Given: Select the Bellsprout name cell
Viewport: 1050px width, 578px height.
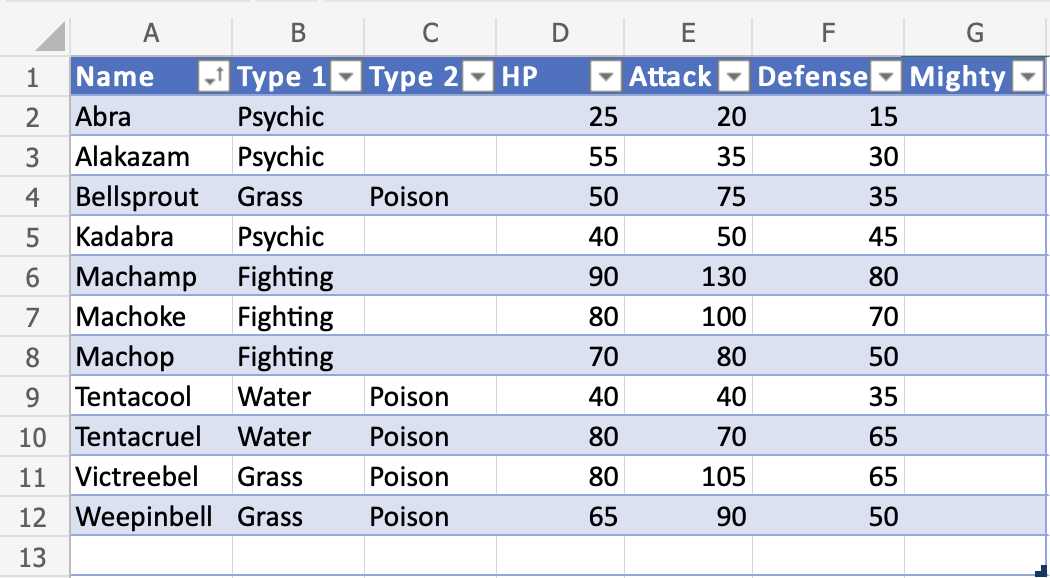Looking at the screenshot, I should [x=150, y=197].
